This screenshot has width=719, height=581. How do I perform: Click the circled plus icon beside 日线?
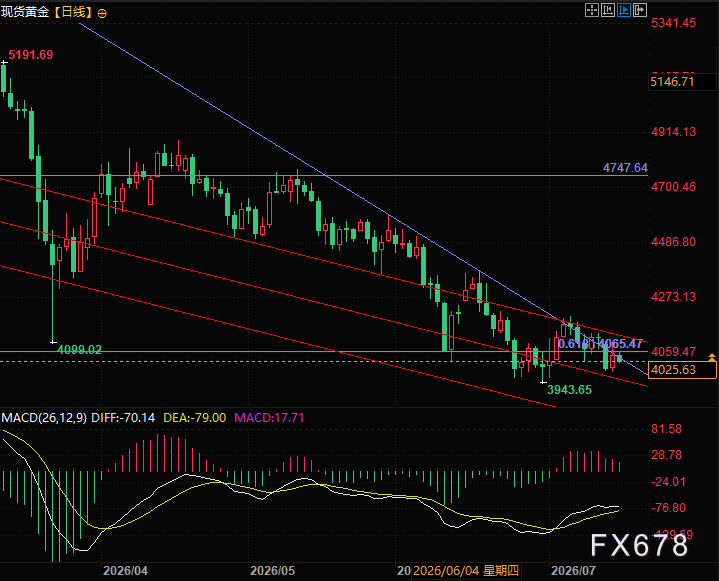point(102,13)
